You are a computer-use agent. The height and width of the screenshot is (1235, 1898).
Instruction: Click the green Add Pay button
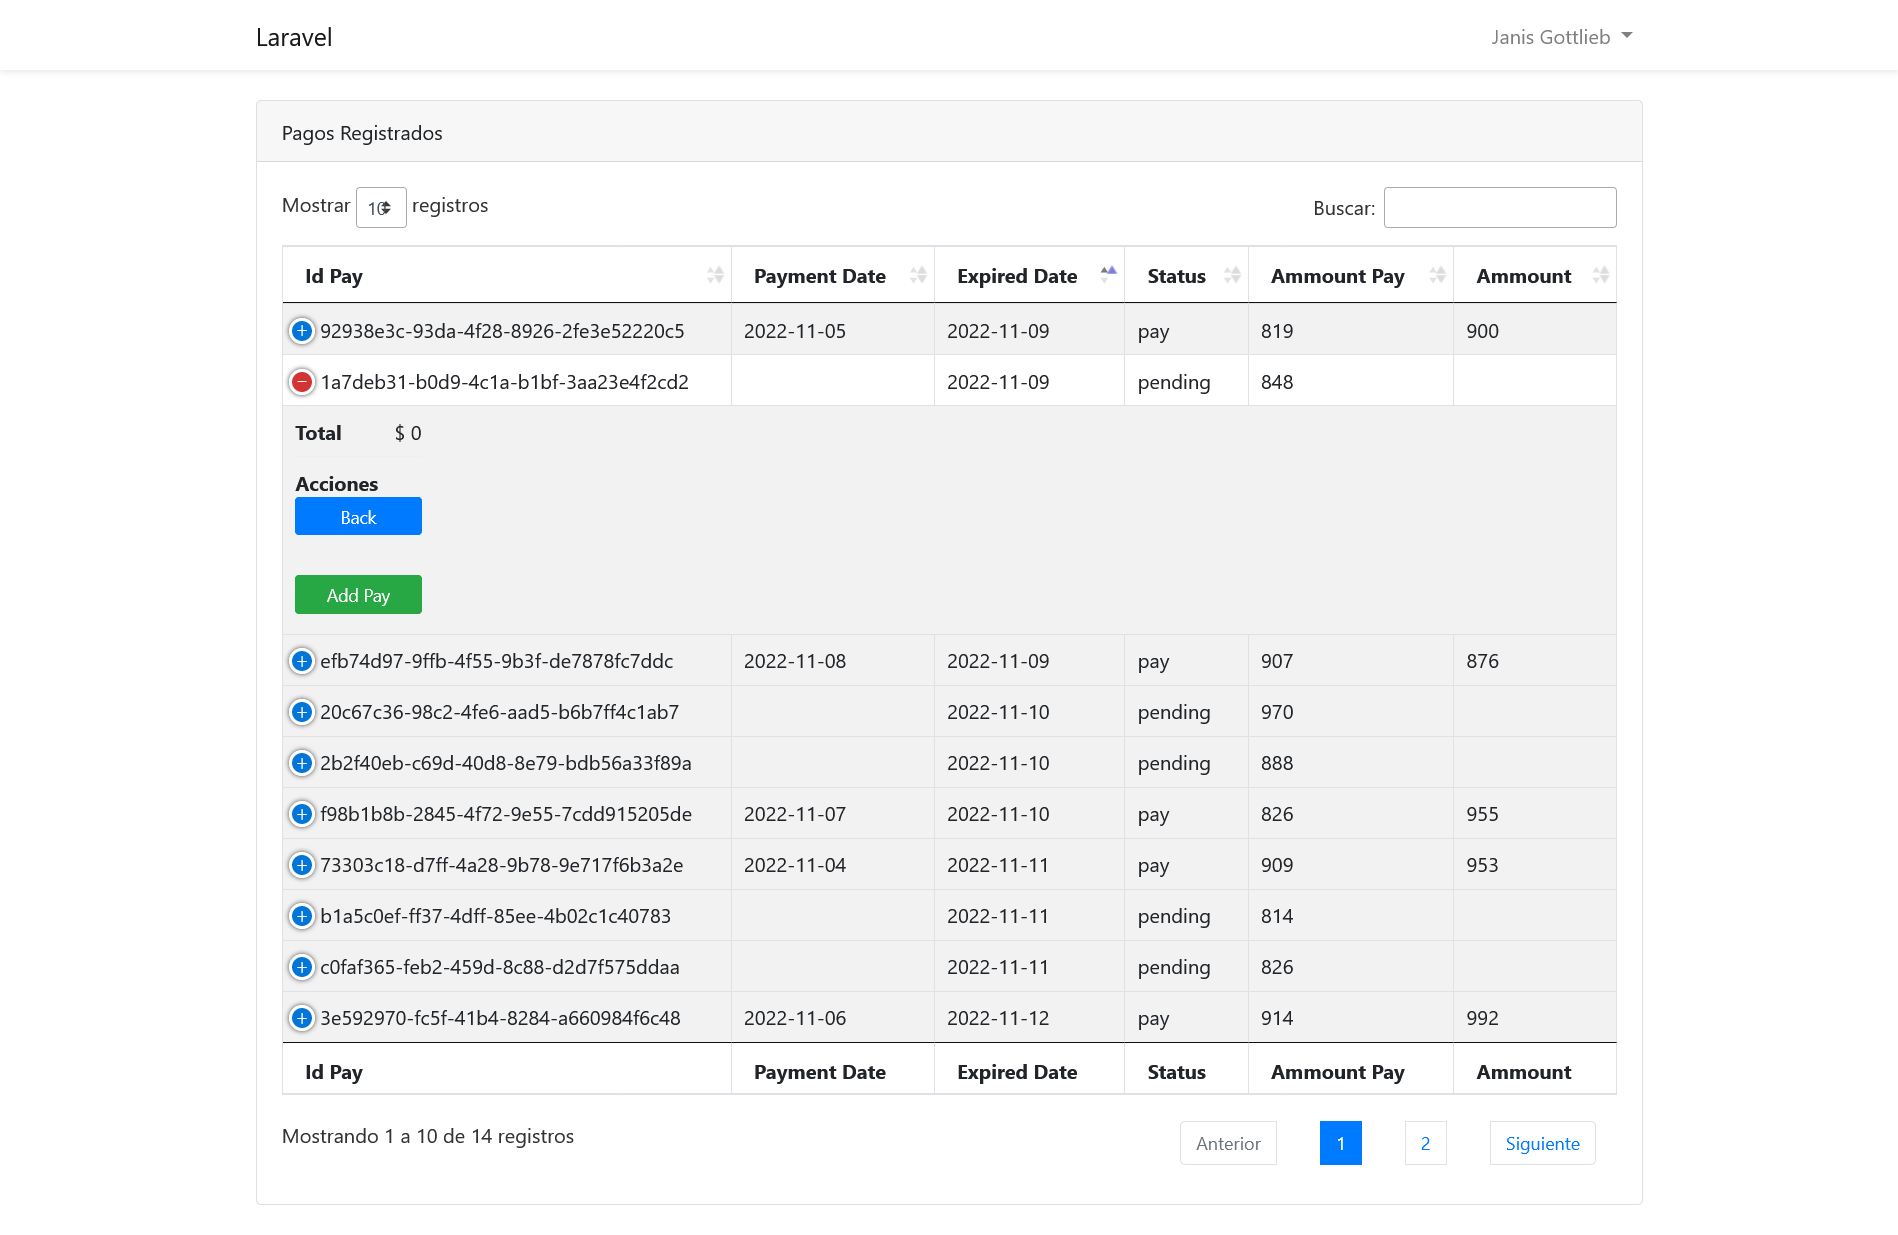click(x=357, y=594)
